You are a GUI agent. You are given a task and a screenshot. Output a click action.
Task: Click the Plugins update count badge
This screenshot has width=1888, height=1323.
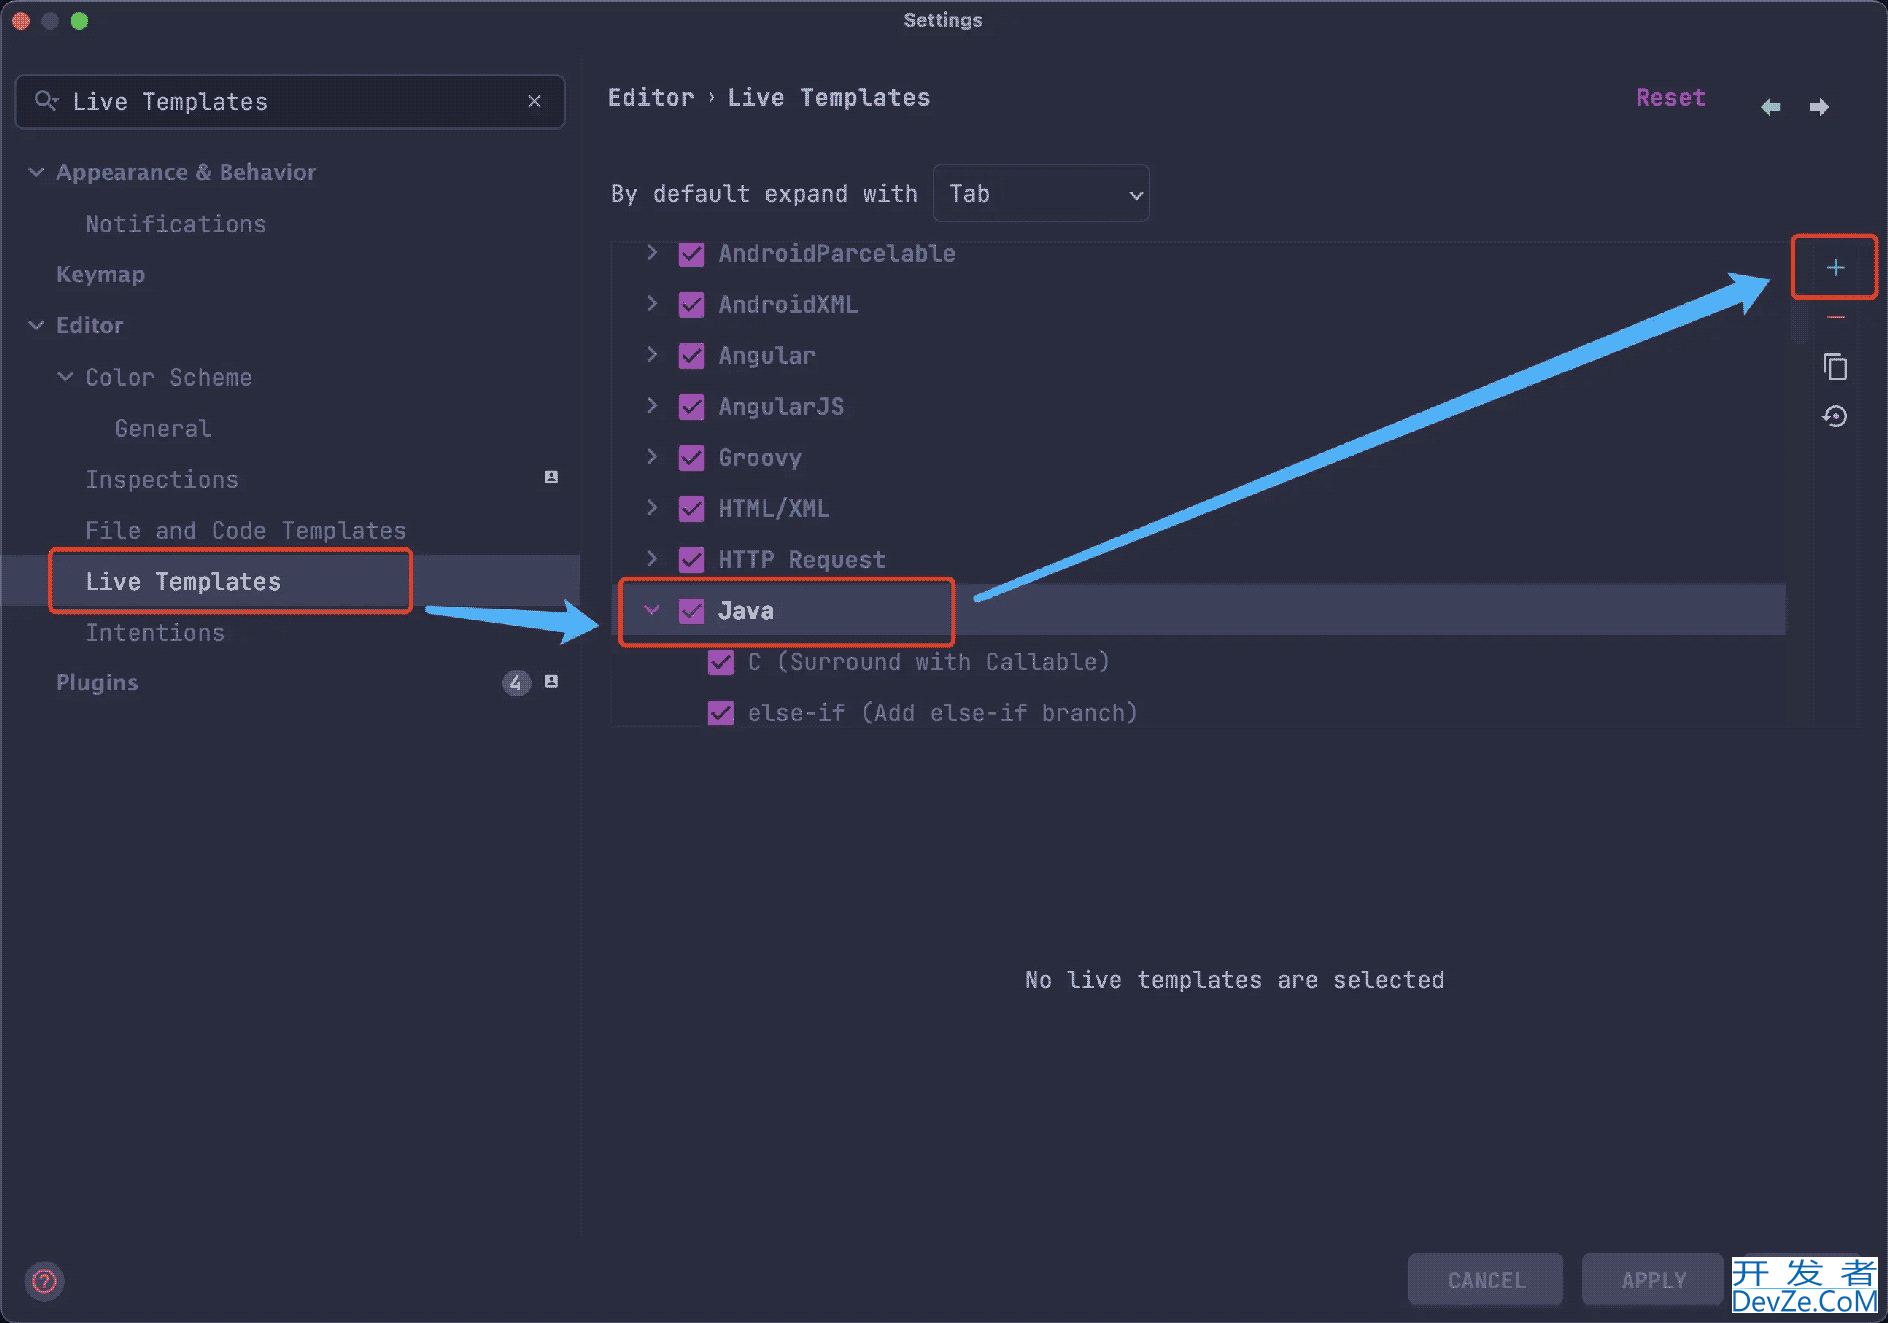coord(515,683)
